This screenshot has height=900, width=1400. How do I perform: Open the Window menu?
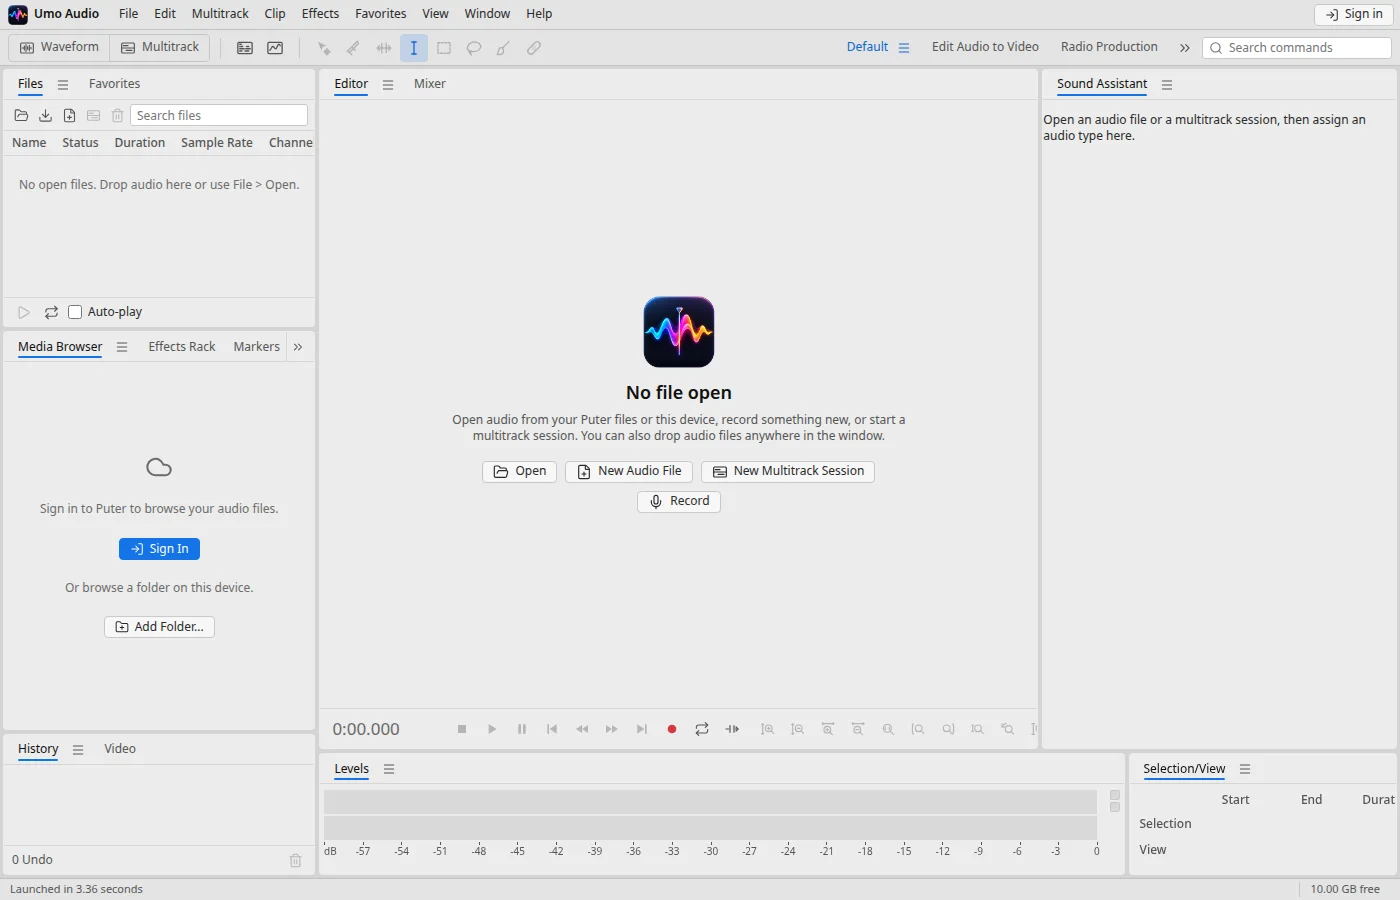pos(487,14)
